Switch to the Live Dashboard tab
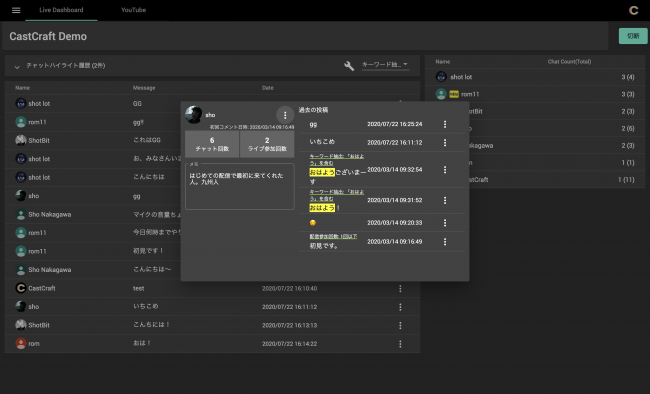 61,10
